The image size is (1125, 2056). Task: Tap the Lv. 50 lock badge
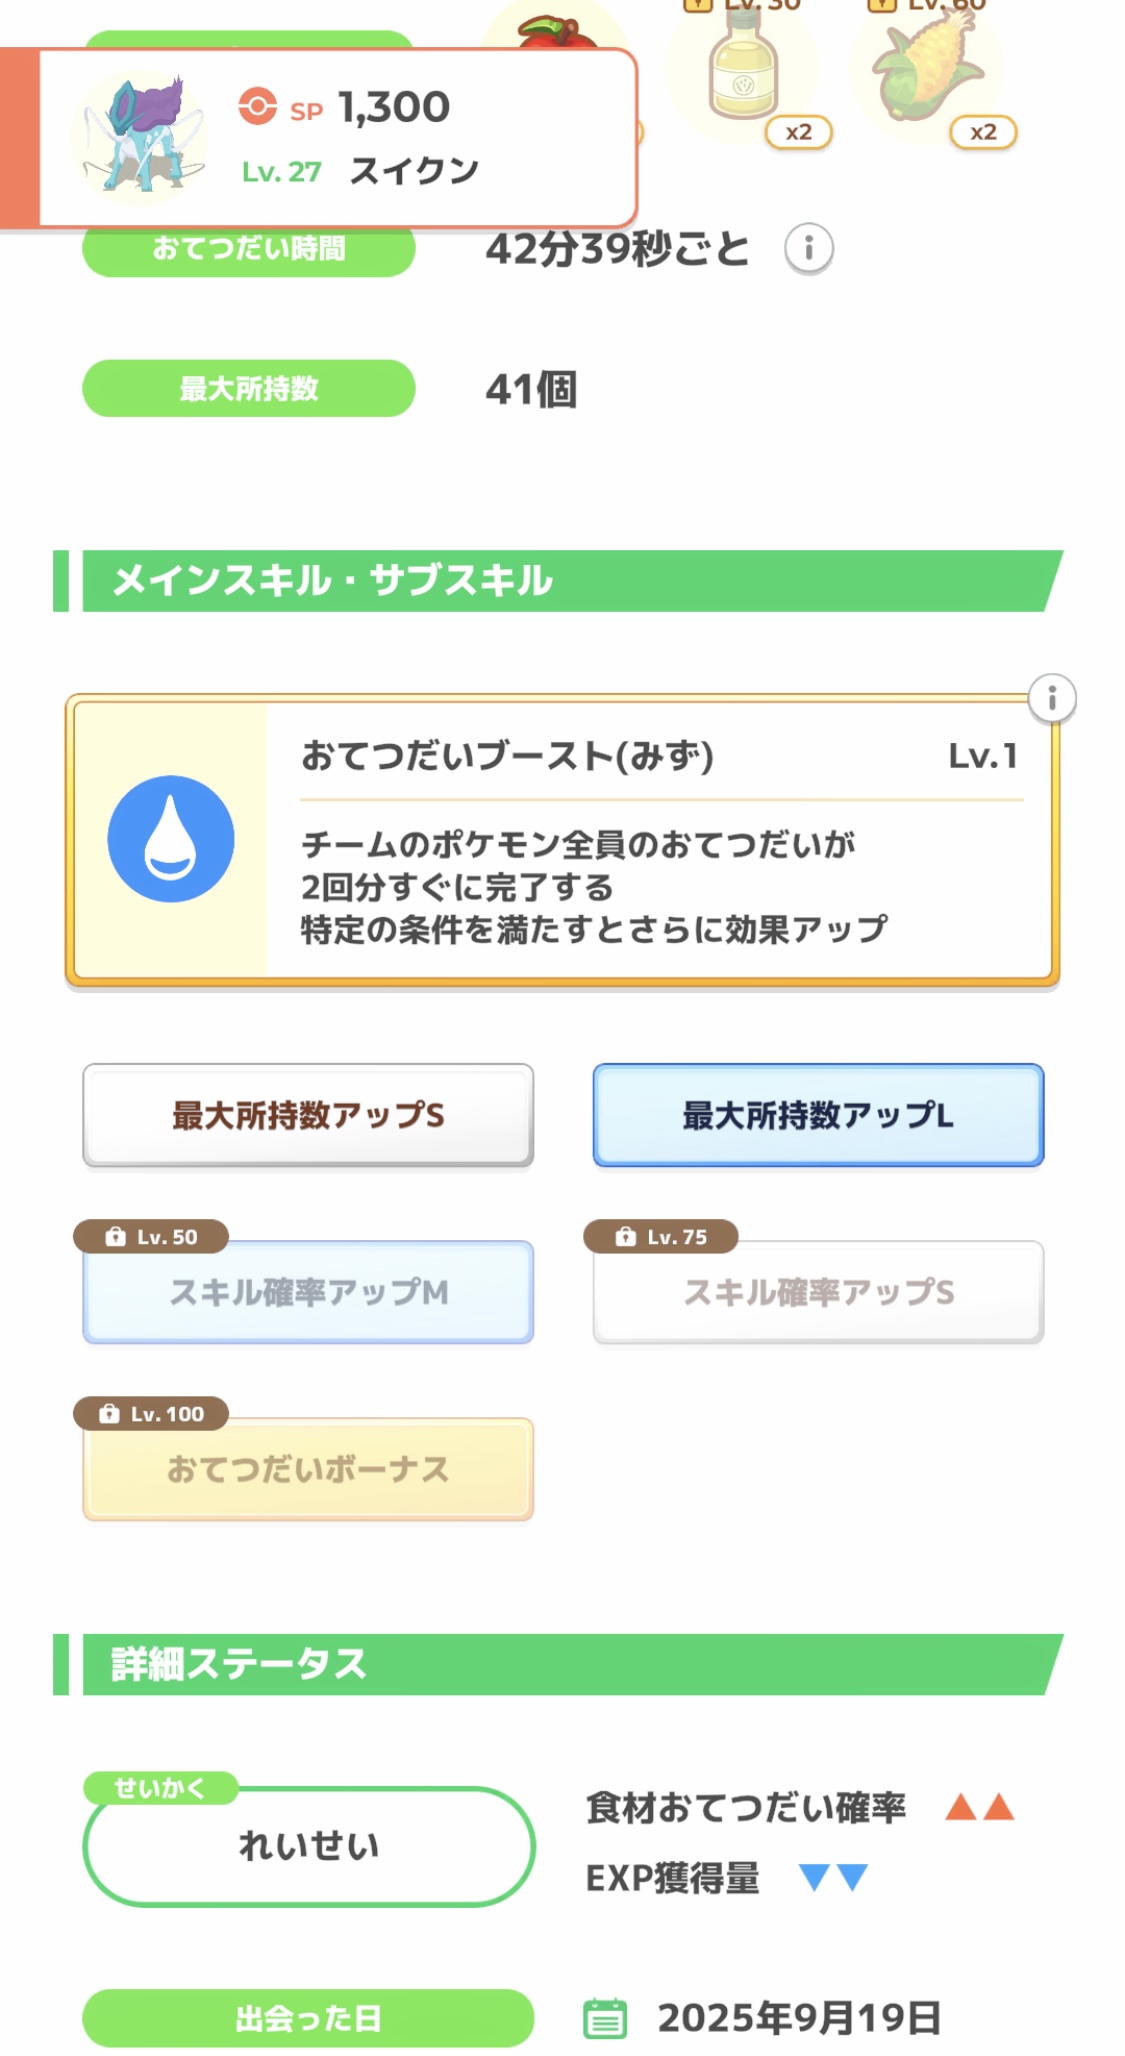pos(151,1237)
